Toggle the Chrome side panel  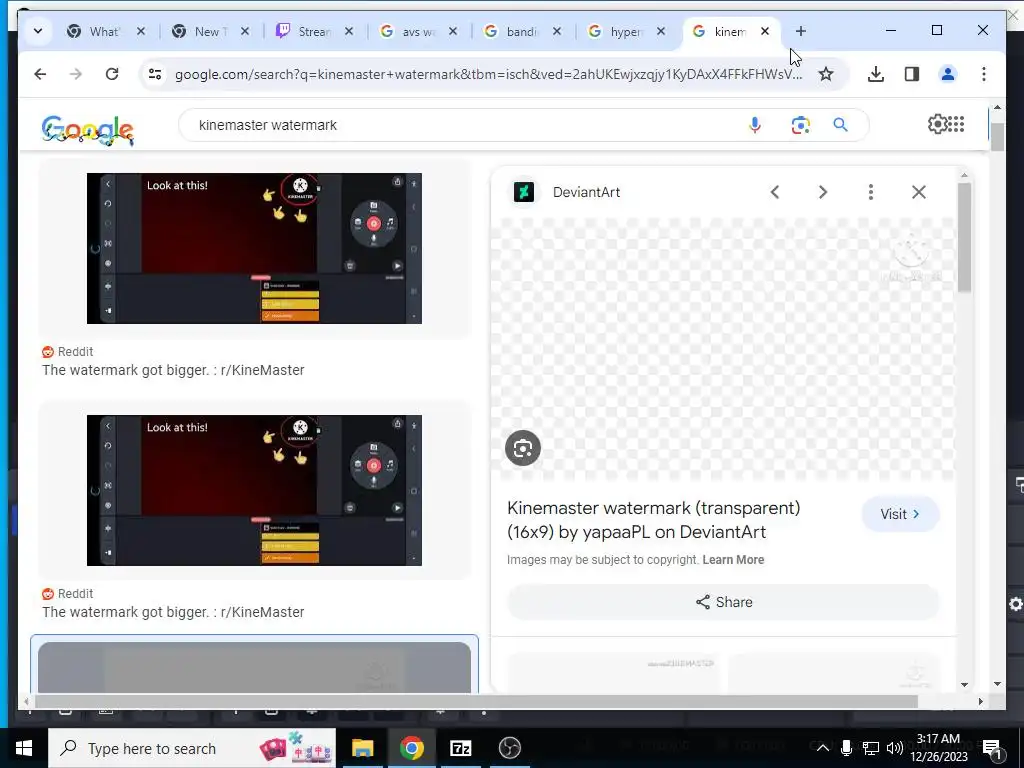[912, 74]
